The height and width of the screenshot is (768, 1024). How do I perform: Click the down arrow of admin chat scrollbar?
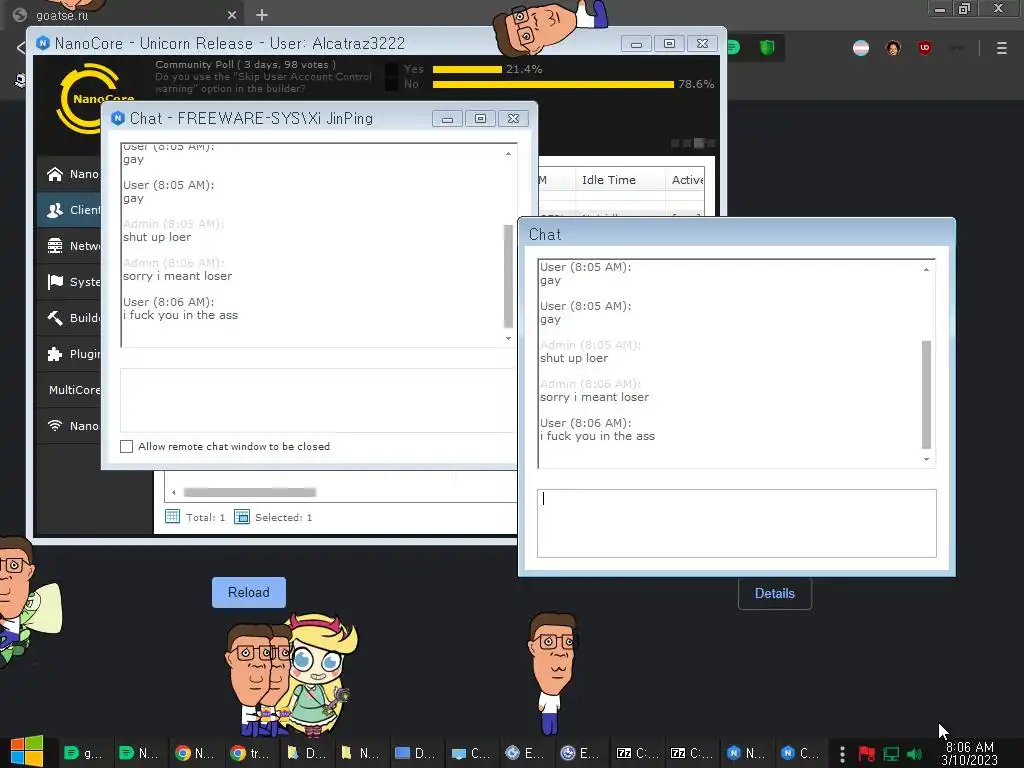[x=508, y=338]
